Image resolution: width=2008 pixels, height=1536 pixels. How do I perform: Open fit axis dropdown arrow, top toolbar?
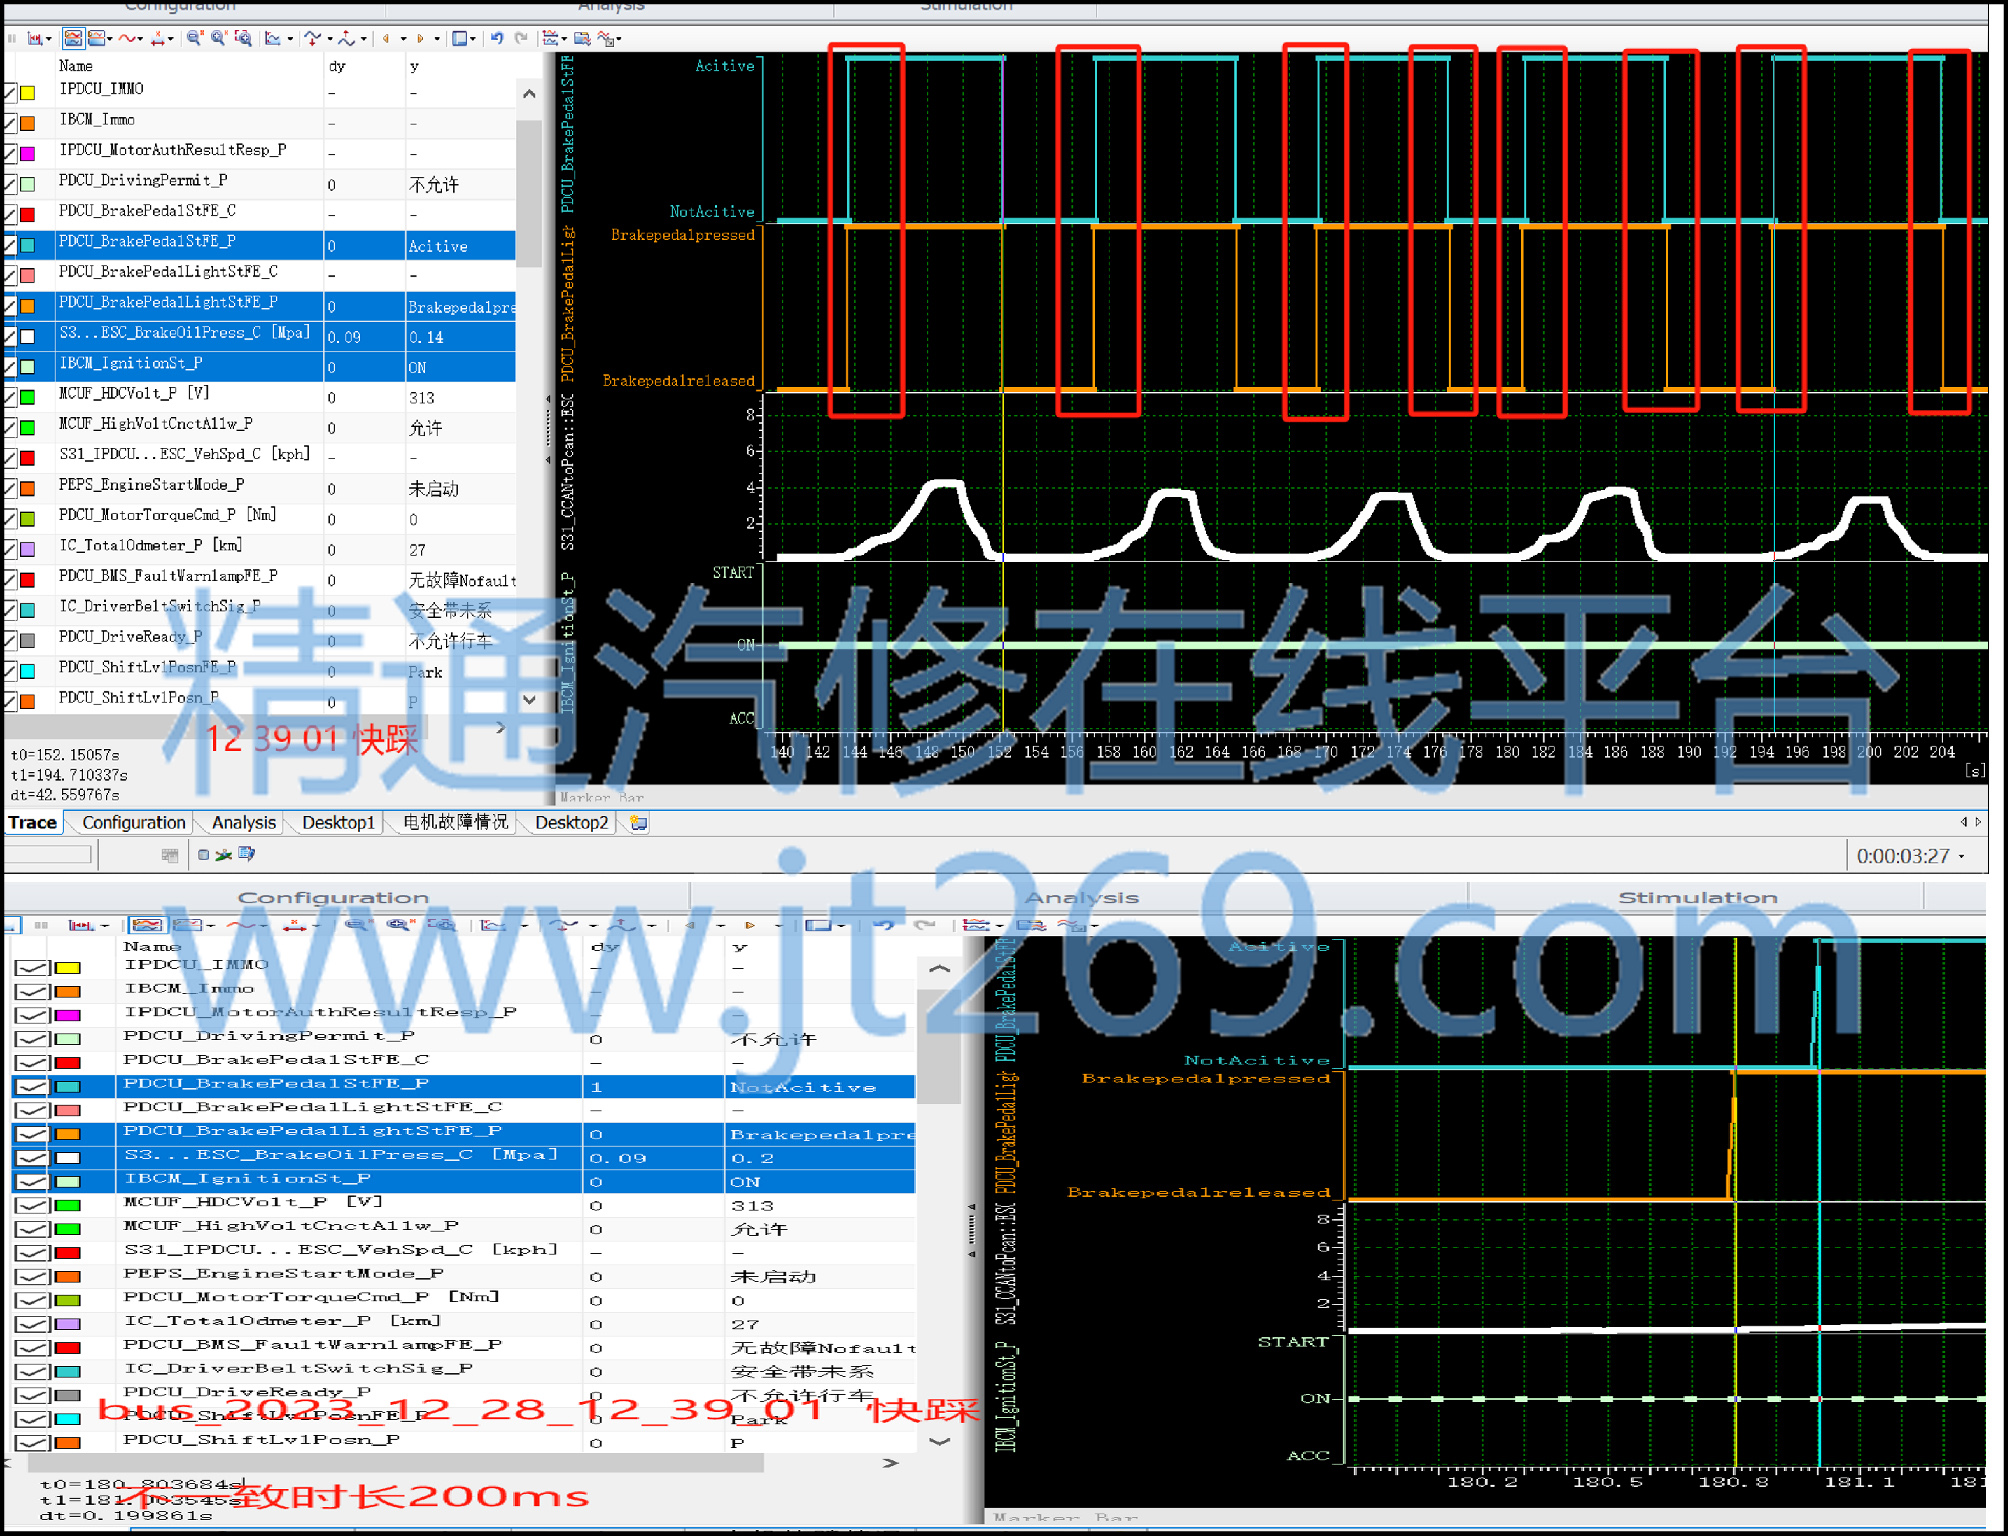click(290, 39)
